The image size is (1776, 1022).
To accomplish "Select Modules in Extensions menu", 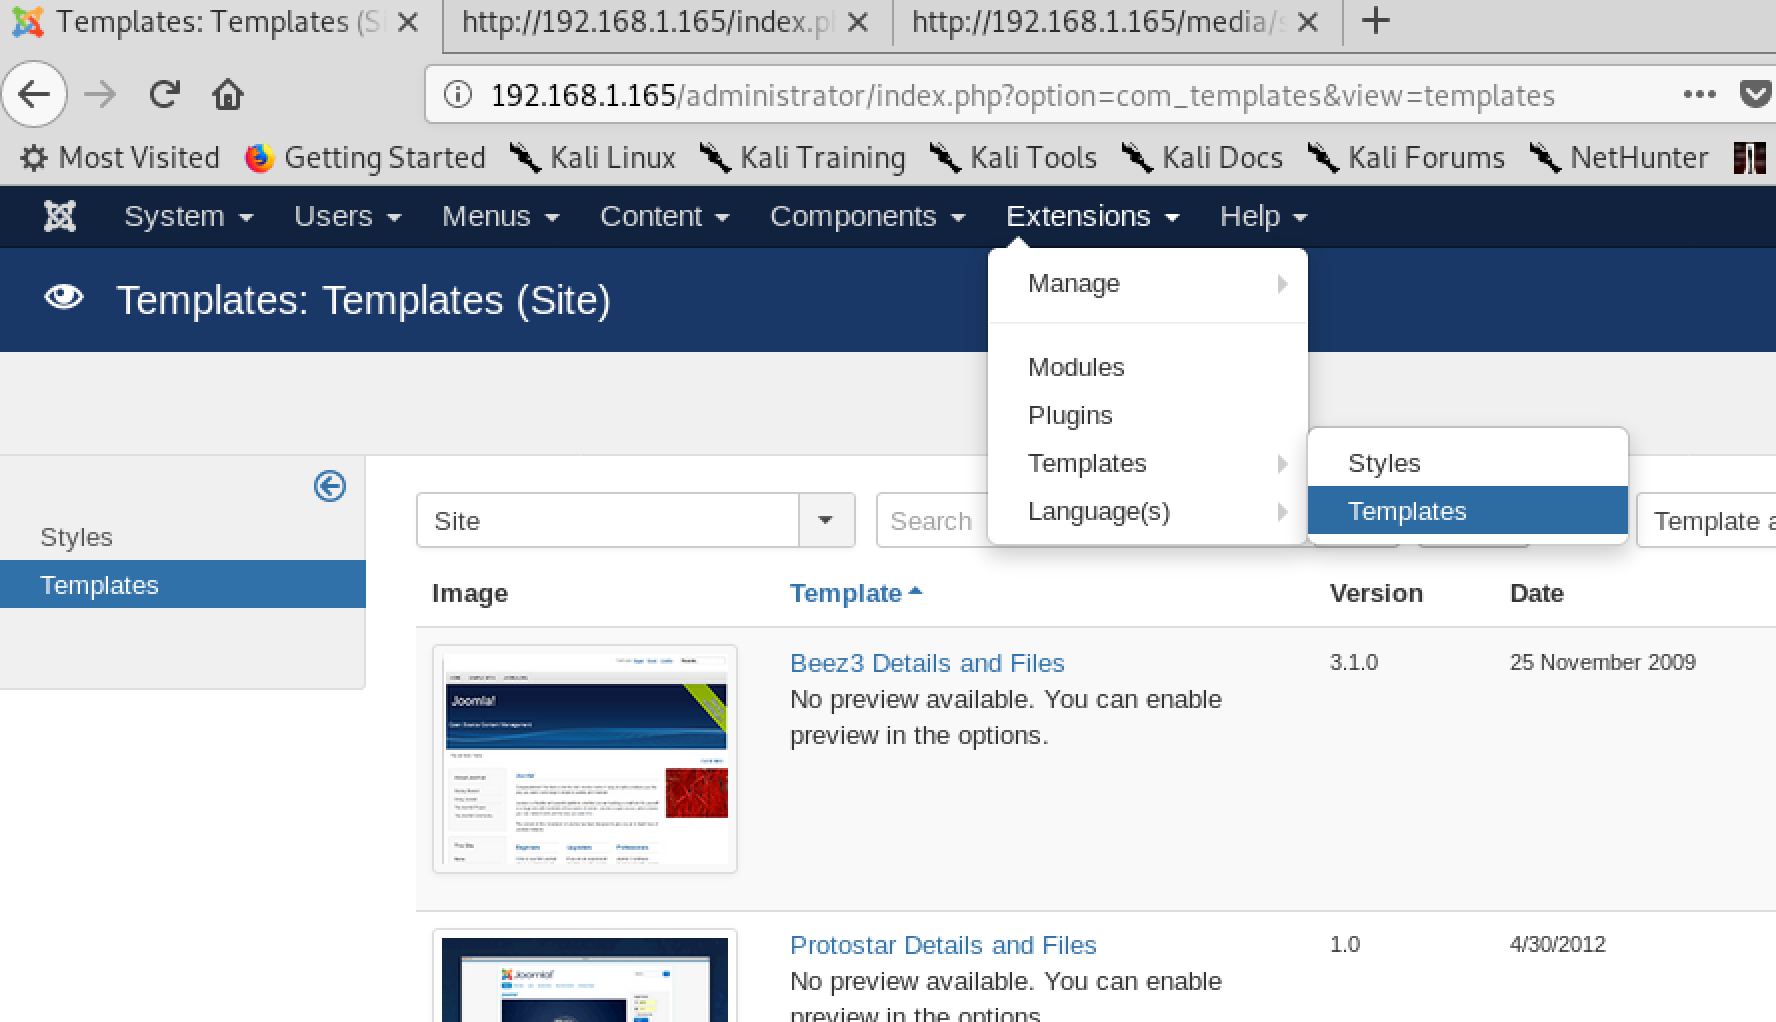I will click(x=1148, y=367).
